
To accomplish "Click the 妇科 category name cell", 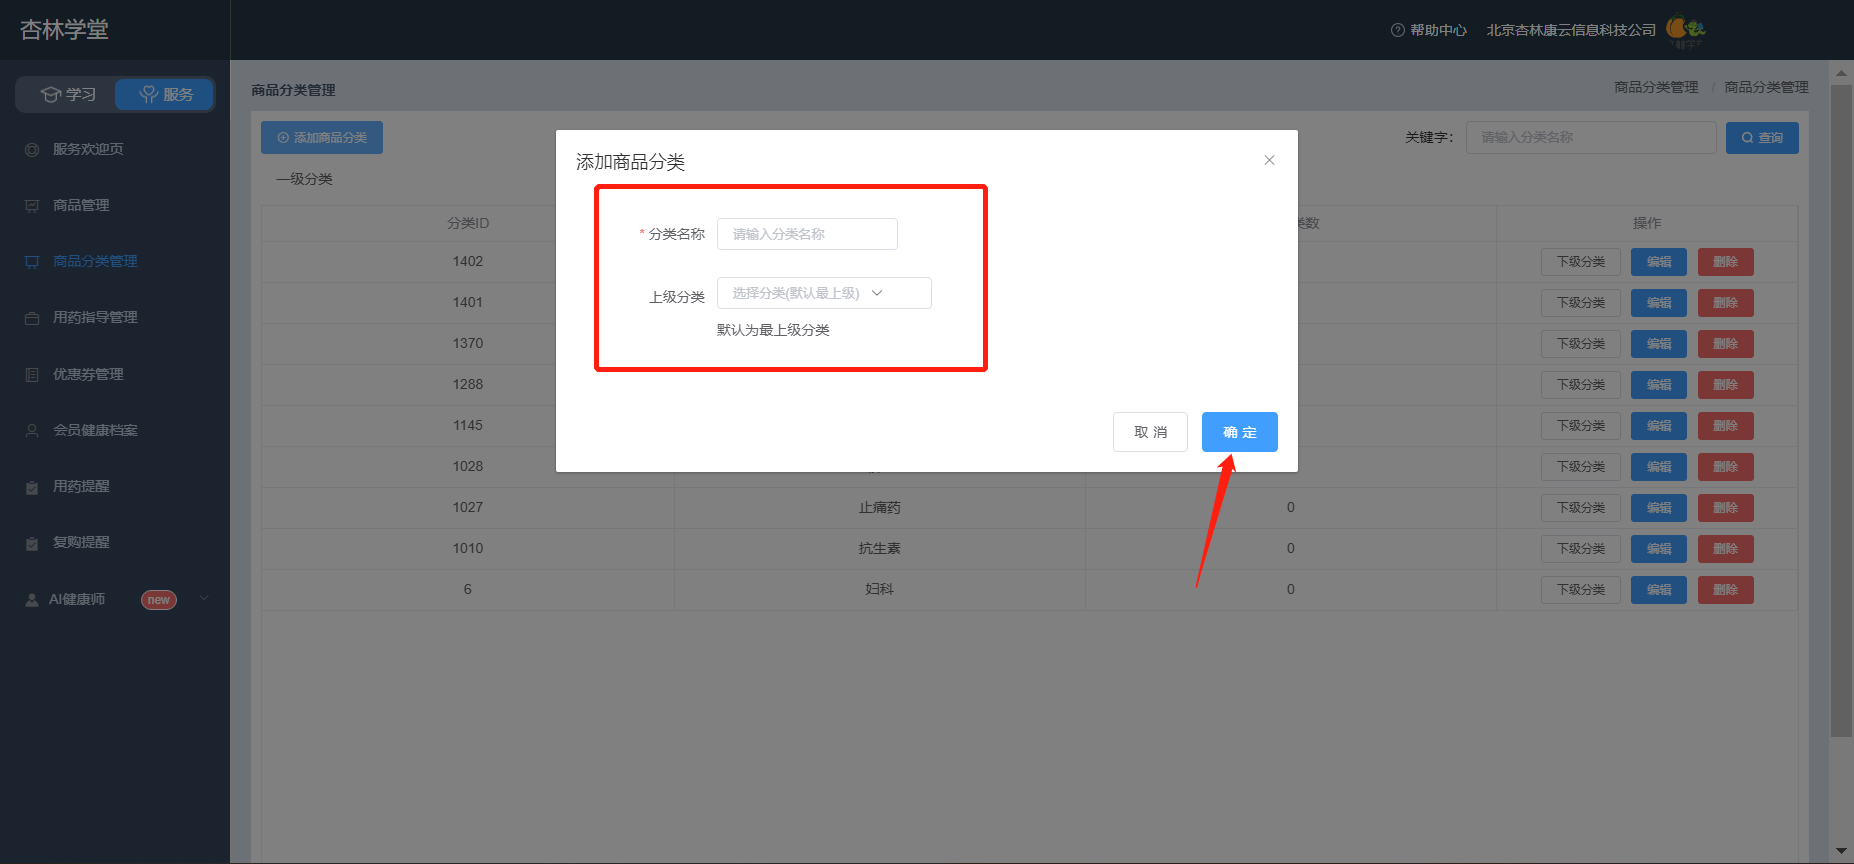I will 880,590.
